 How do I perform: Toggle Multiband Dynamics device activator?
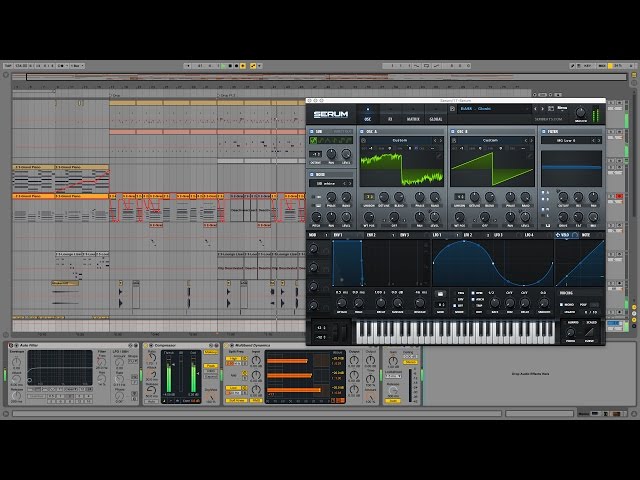[x=227, y=345]
